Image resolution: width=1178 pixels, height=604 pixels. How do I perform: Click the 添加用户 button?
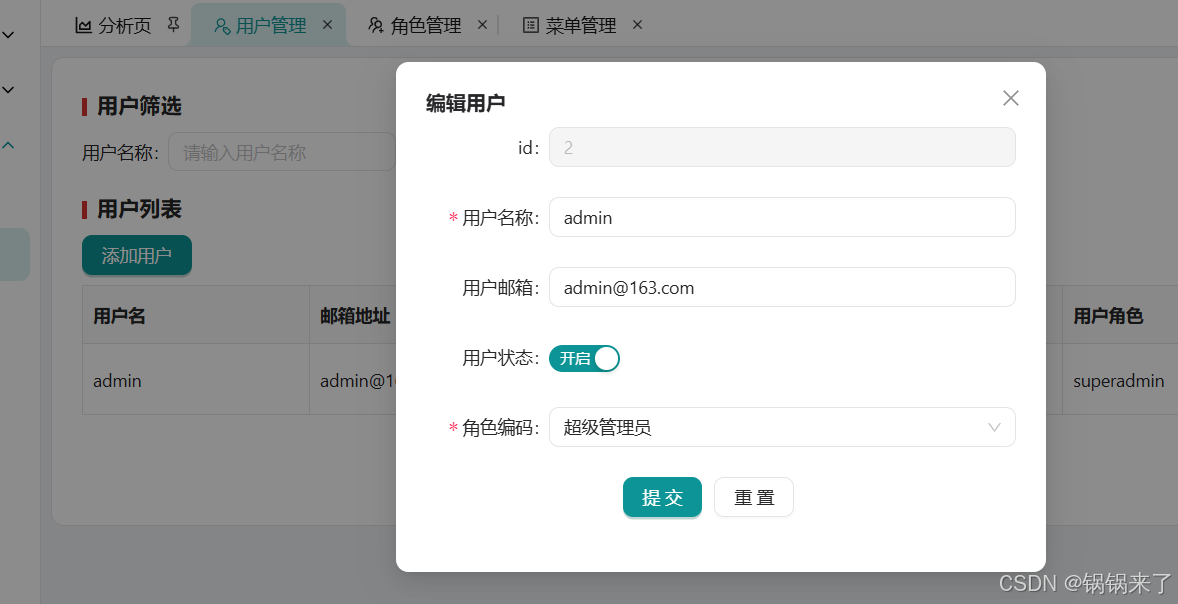click(x=136, y=255)
